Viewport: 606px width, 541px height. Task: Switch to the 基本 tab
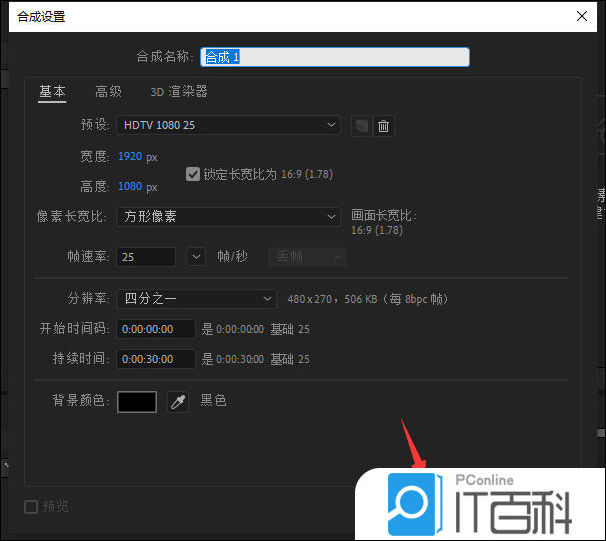[52, 92]
